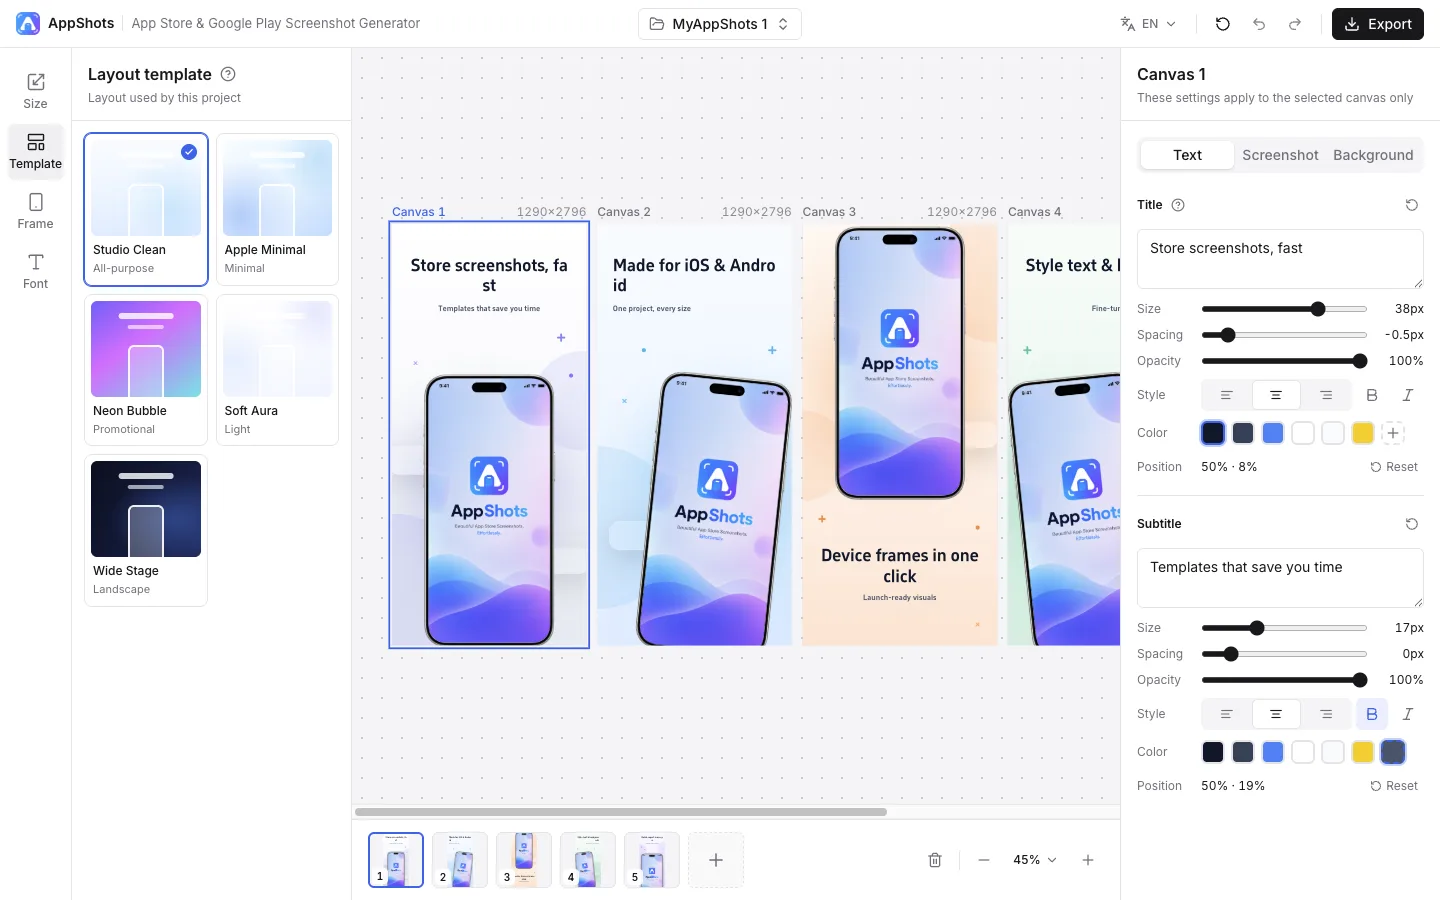Reset the subtitle position

pos(1394,786)
